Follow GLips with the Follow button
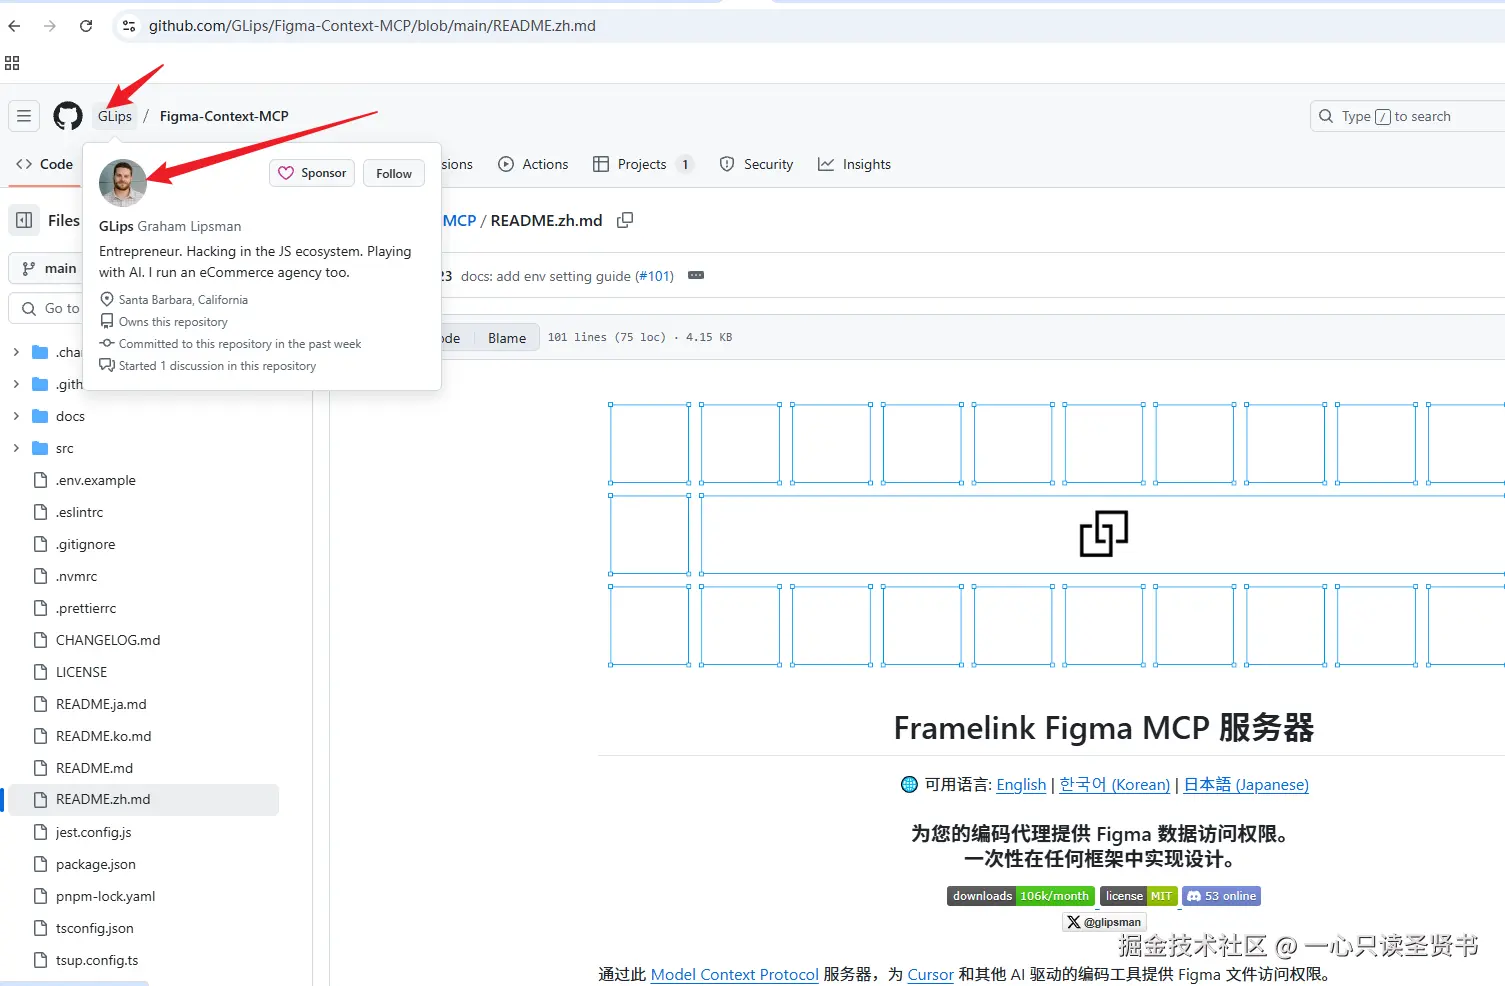Screen dimensions: 1505x986 click(x=394, y=173)
